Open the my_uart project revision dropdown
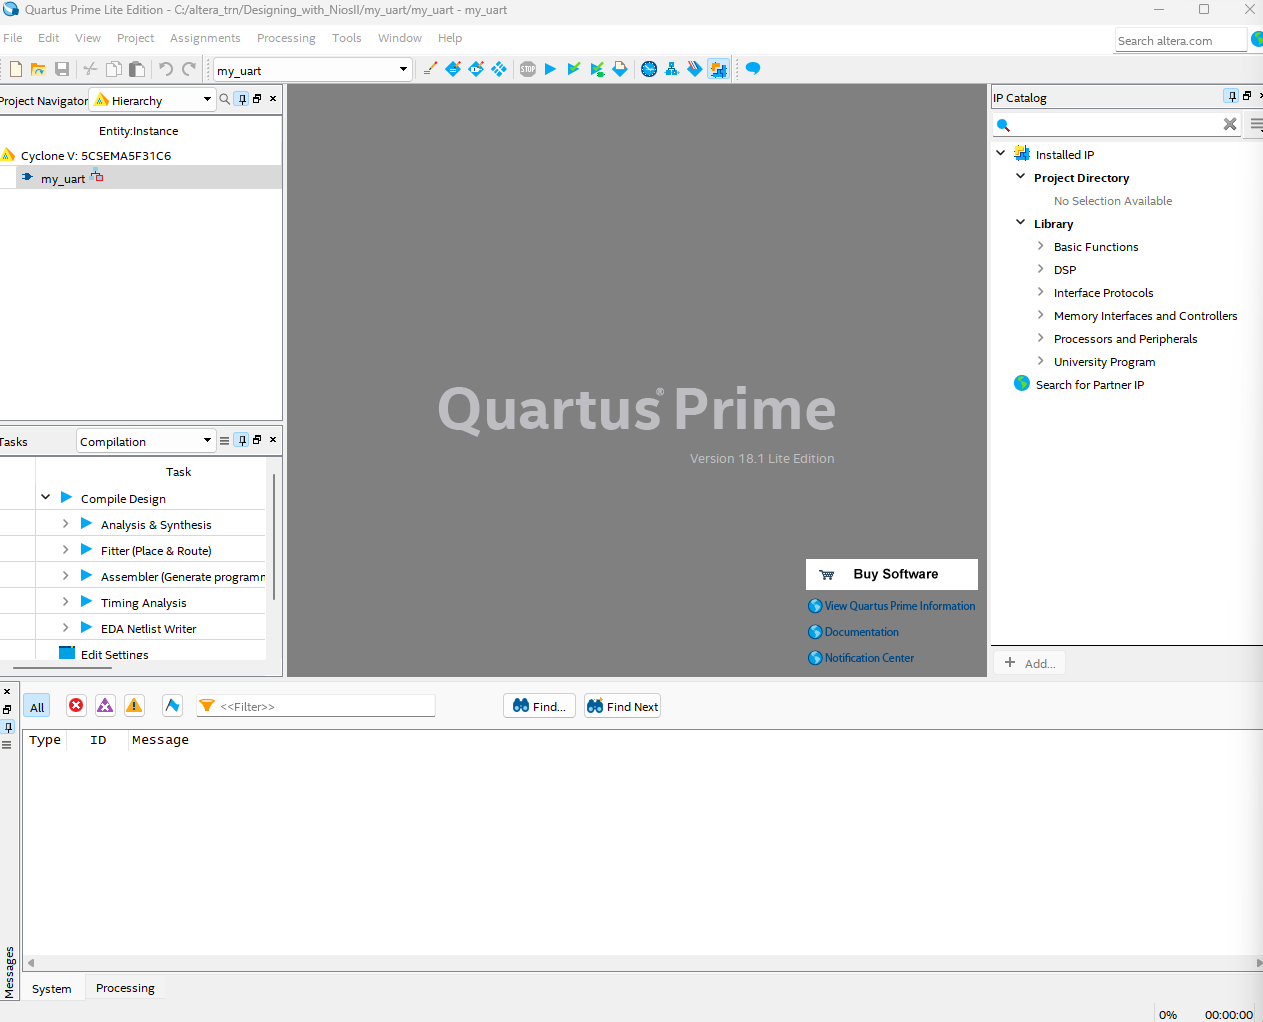This screenshot has height=1022, width=1263. (x=312, y=70)
